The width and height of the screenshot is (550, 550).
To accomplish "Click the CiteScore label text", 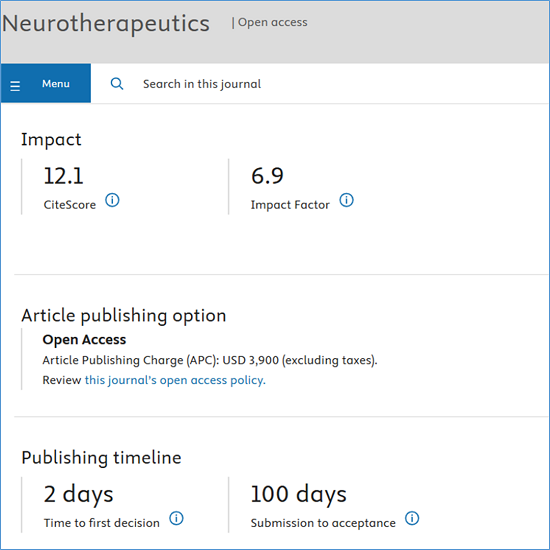I will click(x=69, y=205).
